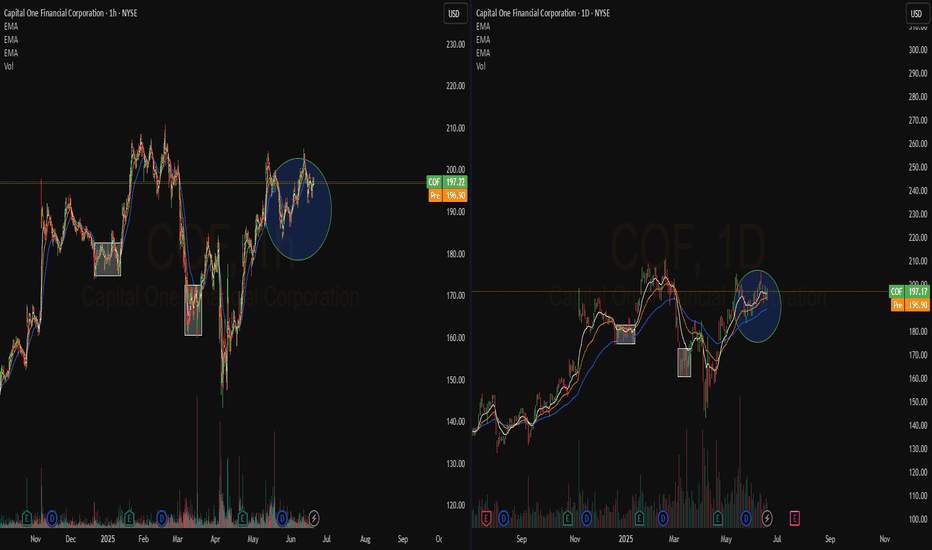Click 250.00 on the 1D price axis
The width and height of the screenshot is (932, 550).
(x=918, y=167)
